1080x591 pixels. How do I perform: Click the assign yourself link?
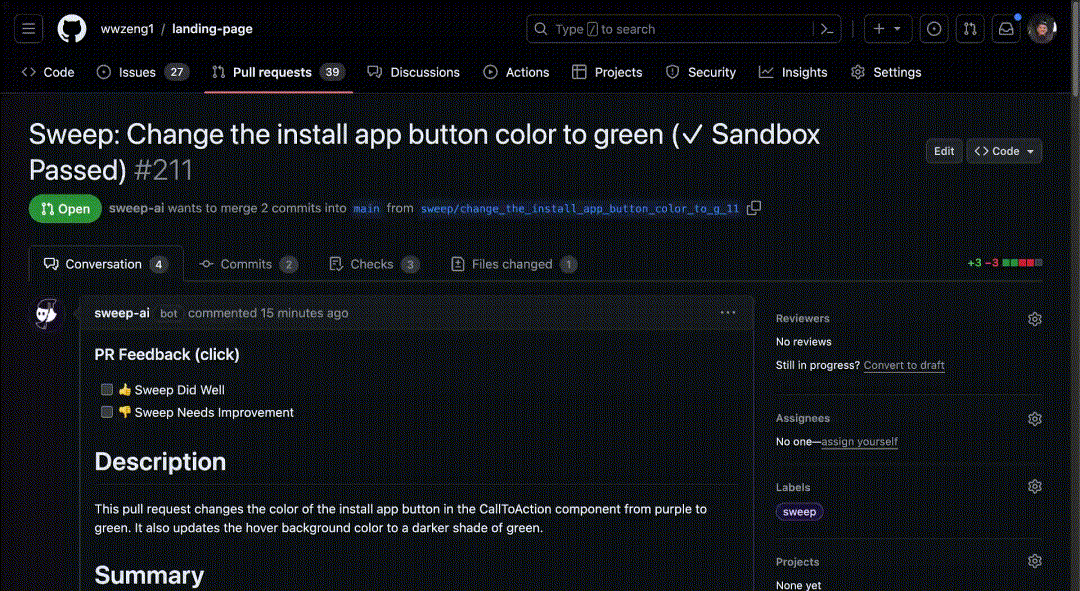860,442
